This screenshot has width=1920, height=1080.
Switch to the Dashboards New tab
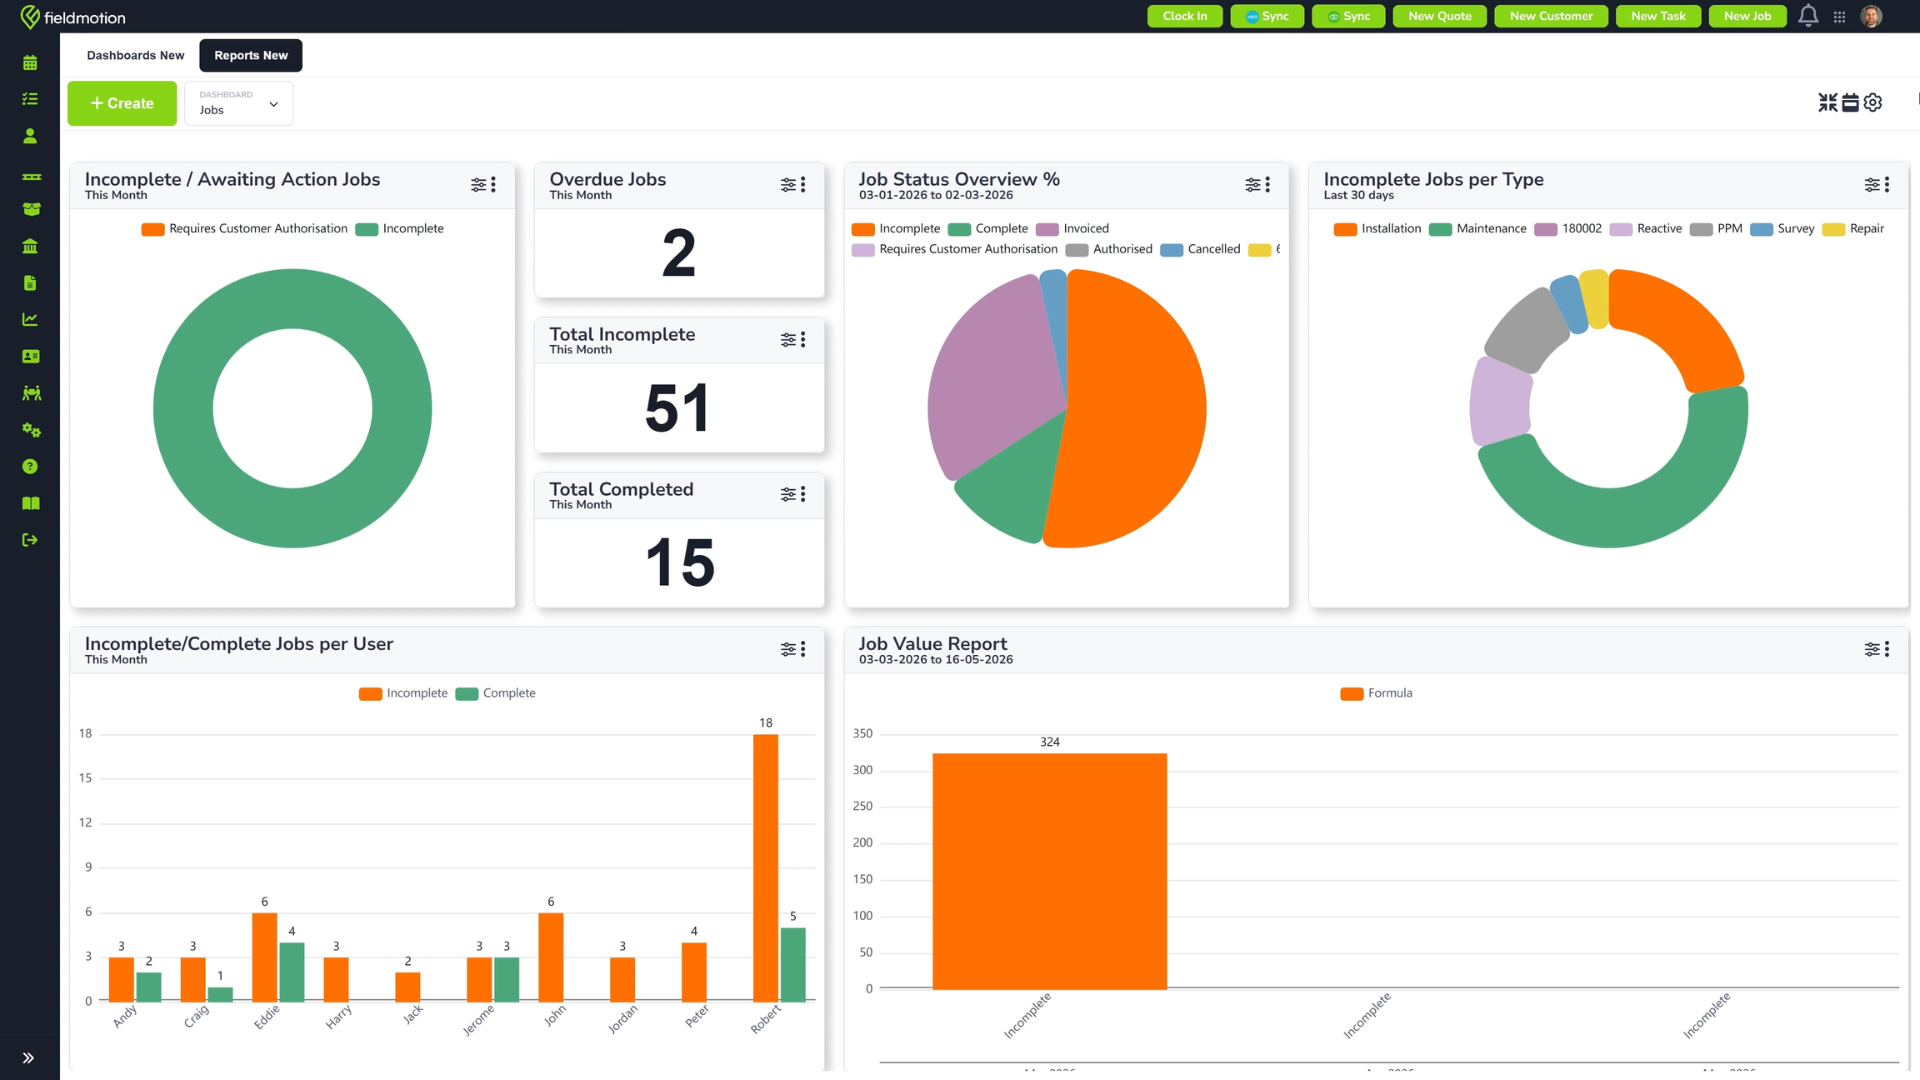pyautogui.click(x=135, y=56)
